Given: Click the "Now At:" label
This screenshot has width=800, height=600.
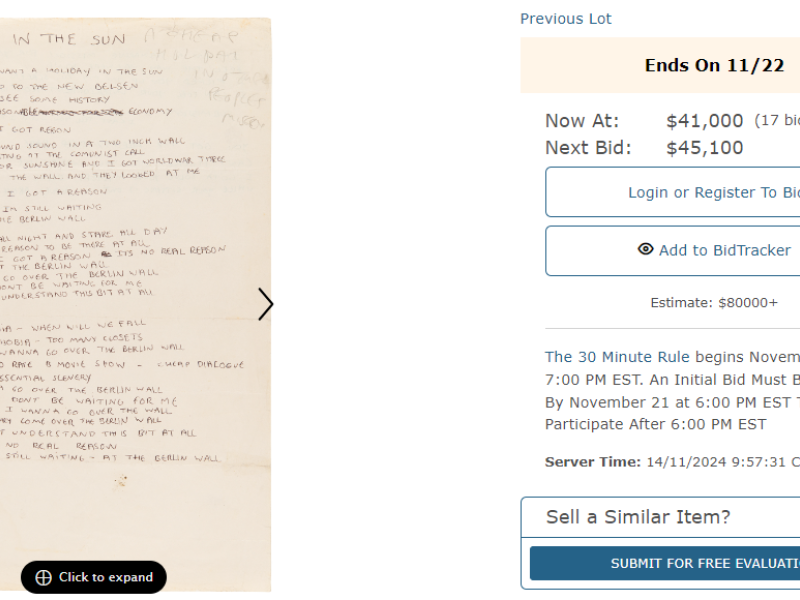Looking at the screenshot, I should tap(582, 121).
